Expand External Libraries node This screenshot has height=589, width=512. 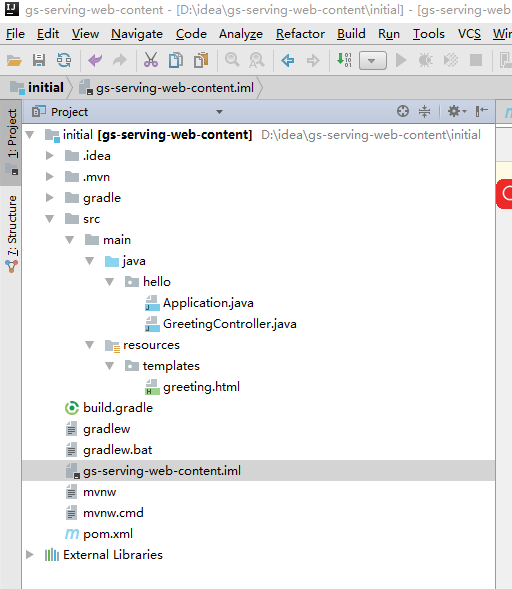[x=30, y=554]
